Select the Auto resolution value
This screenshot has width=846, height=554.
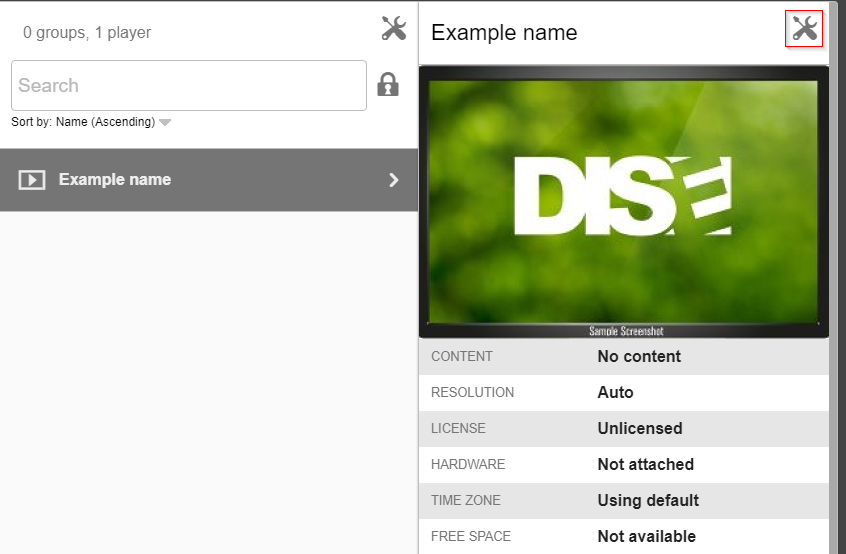615,392
